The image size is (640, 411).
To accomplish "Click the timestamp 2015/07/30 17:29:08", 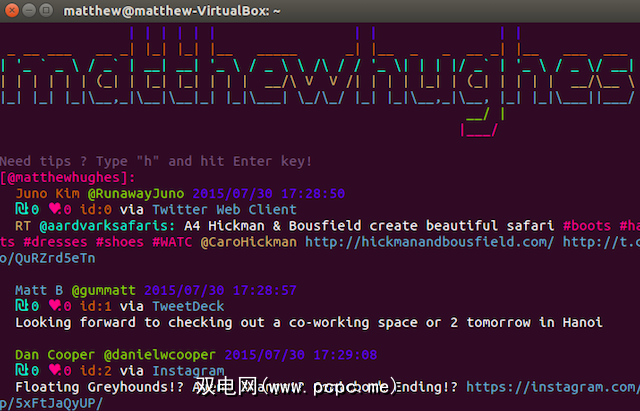I will click(301, 355).
